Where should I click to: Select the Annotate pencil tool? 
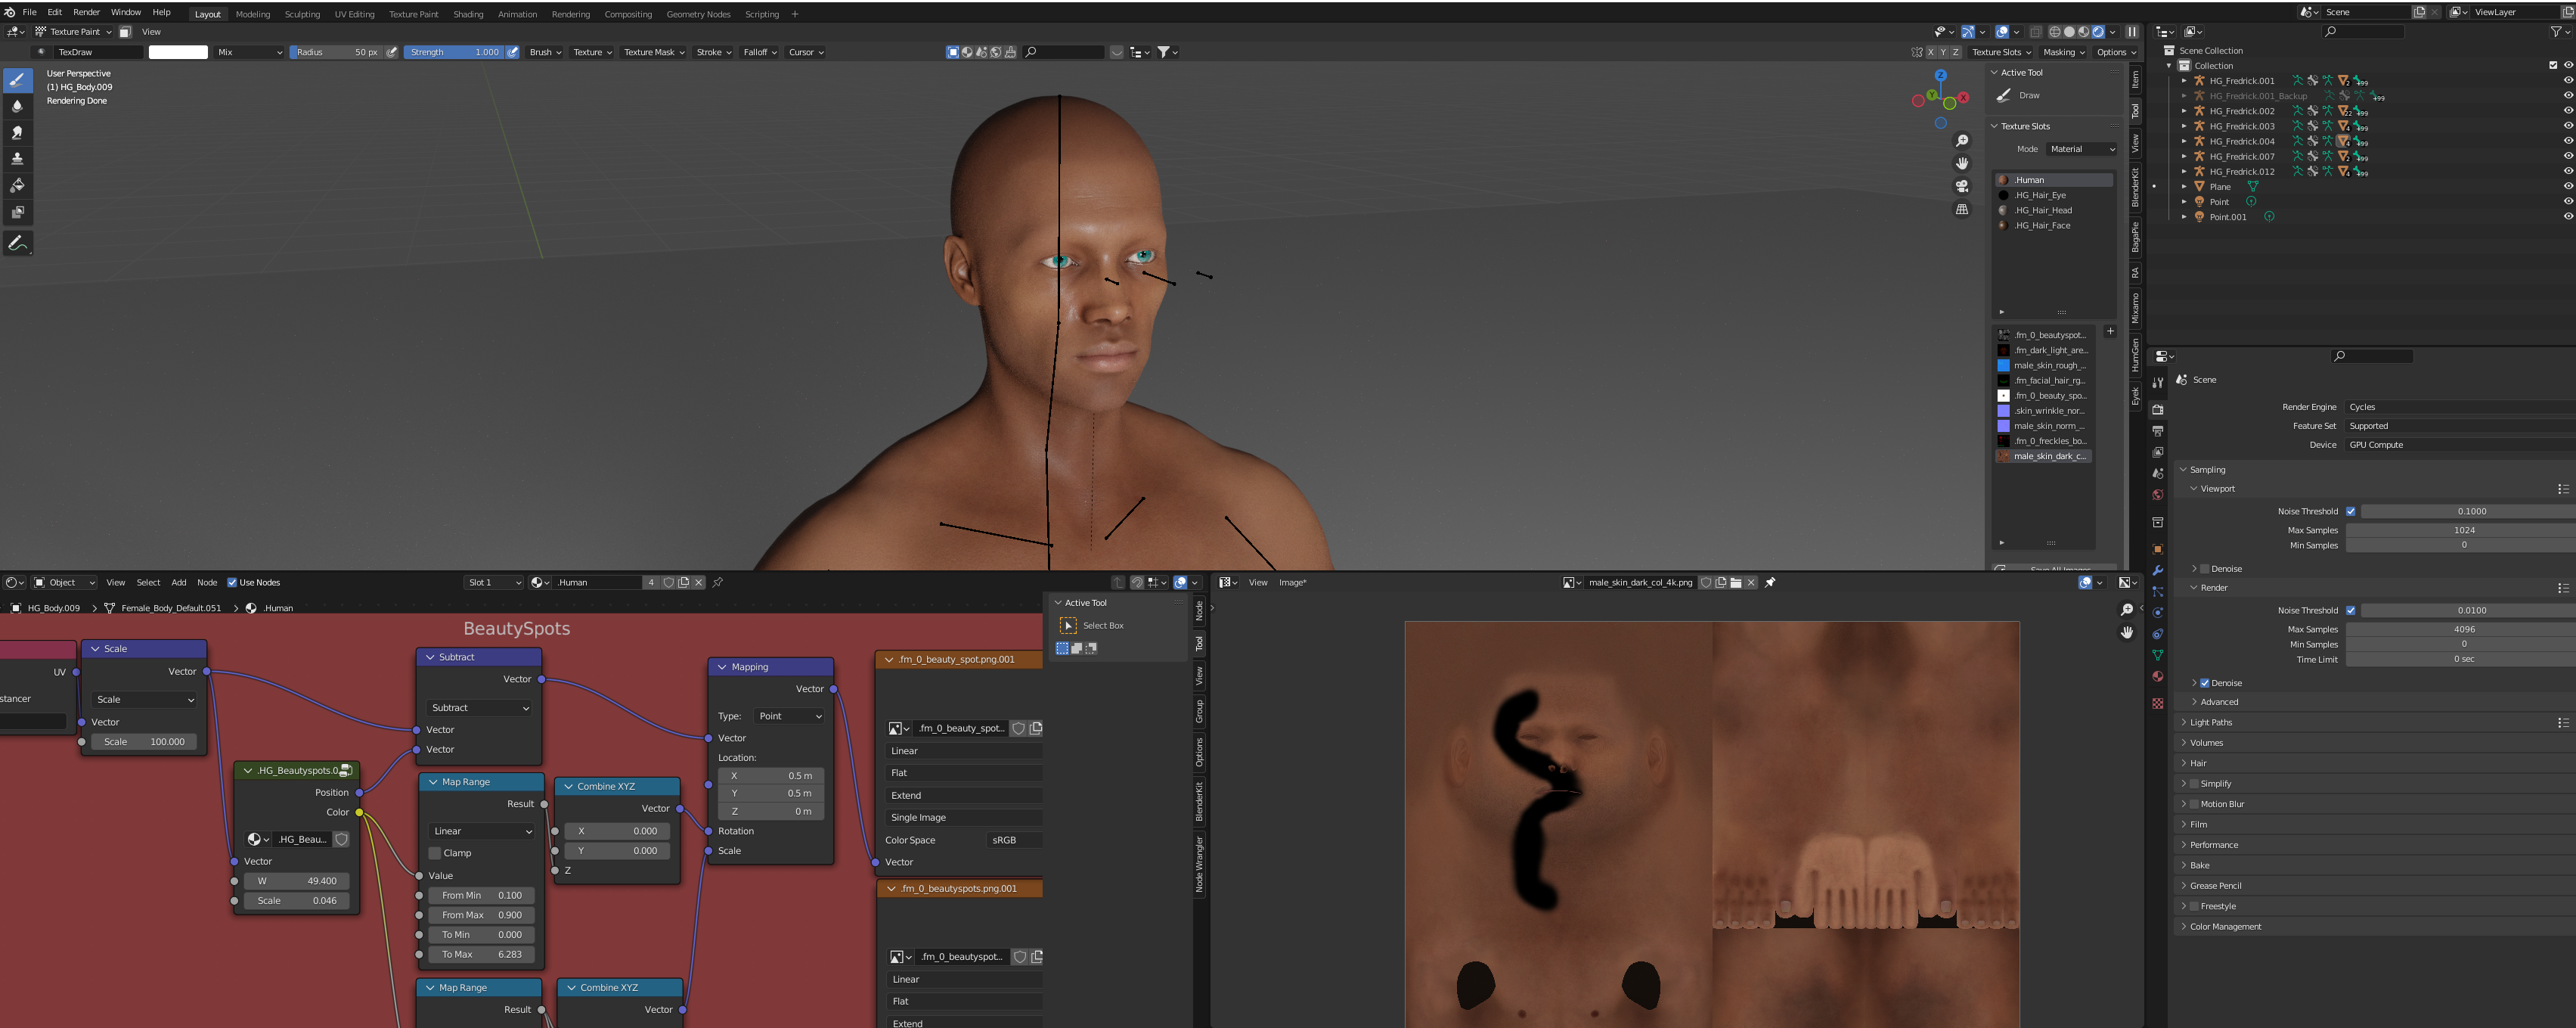click(17, 243)
